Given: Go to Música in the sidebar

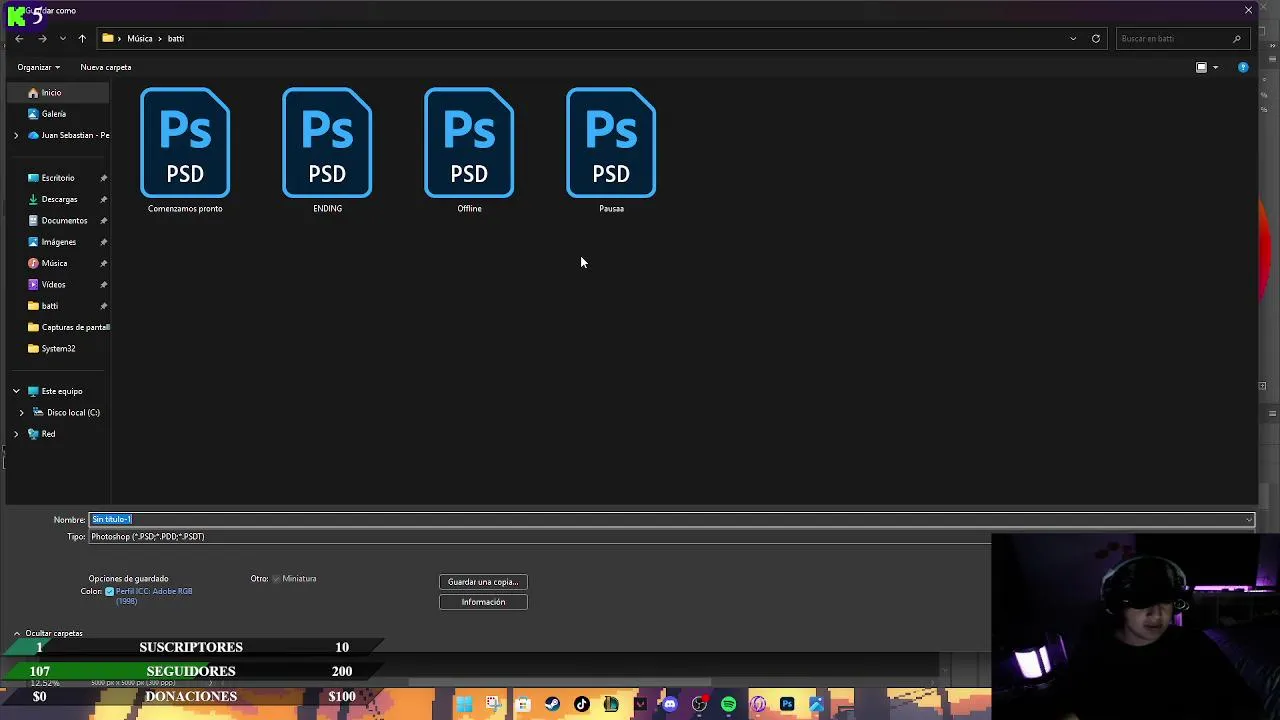Looking at the screenshot, I should click(54, 263).
